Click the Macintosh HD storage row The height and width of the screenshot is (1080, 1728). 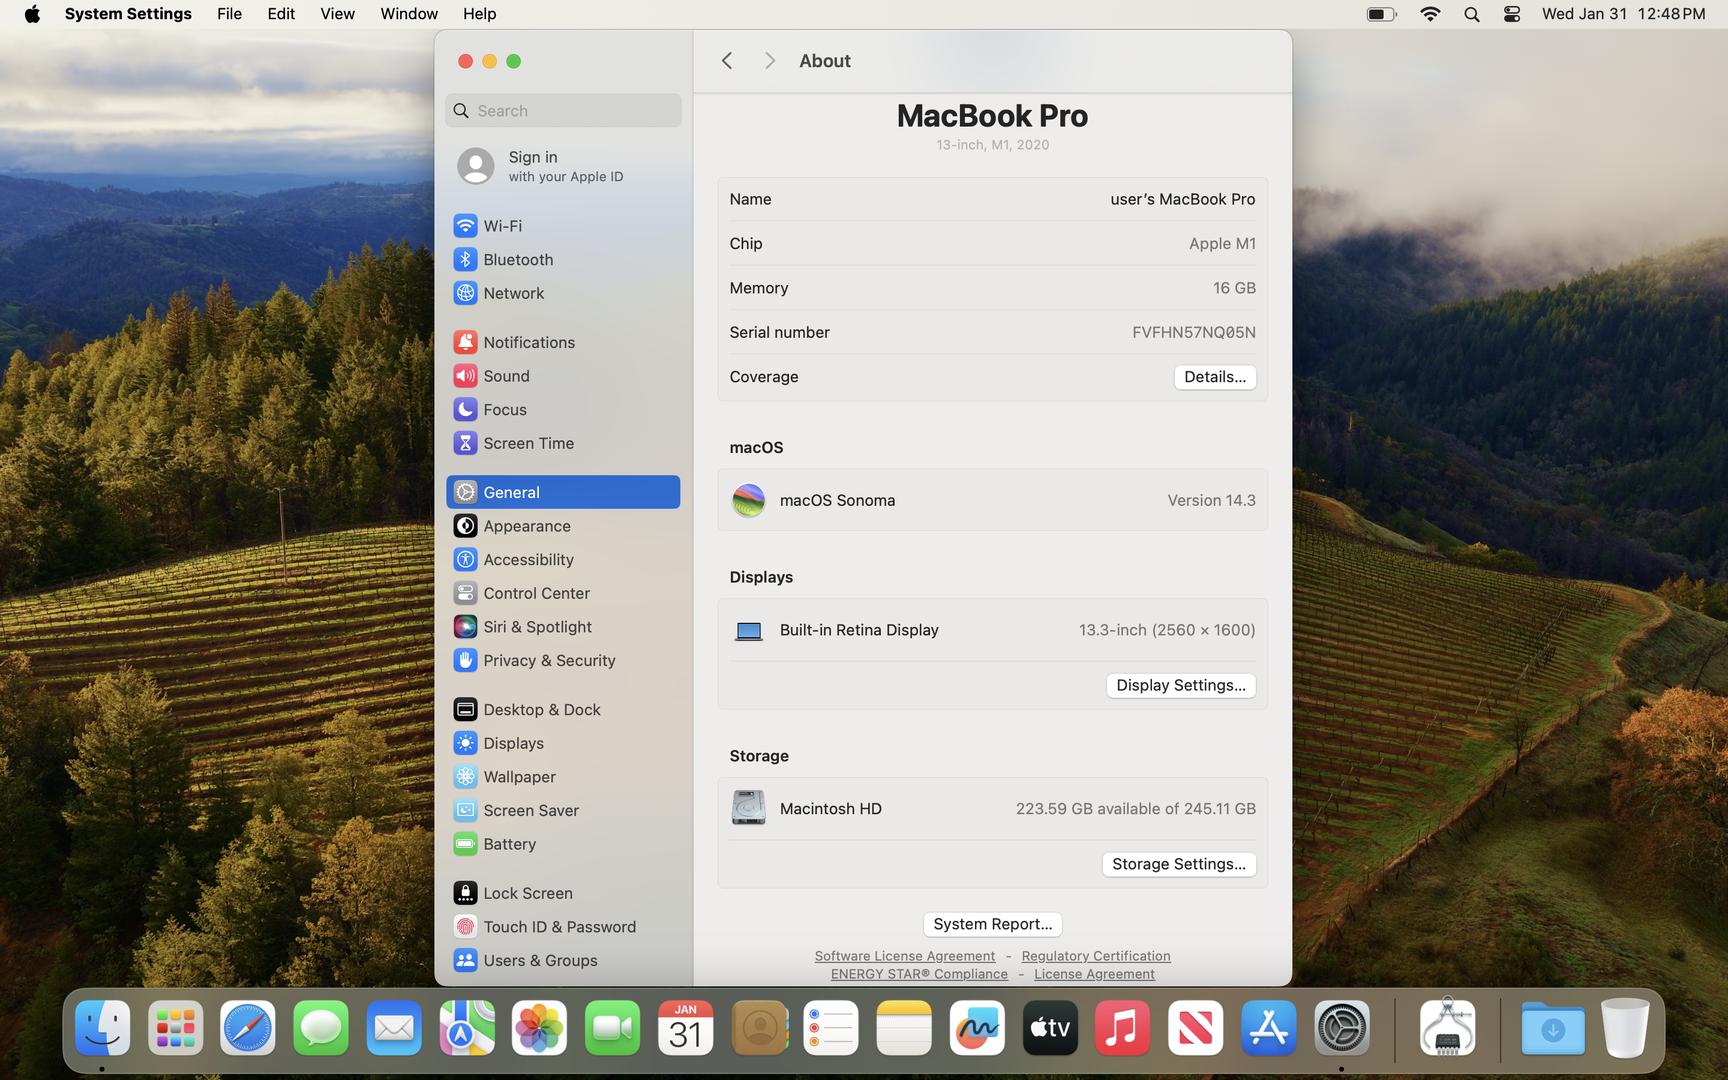(x=992, y=808)
